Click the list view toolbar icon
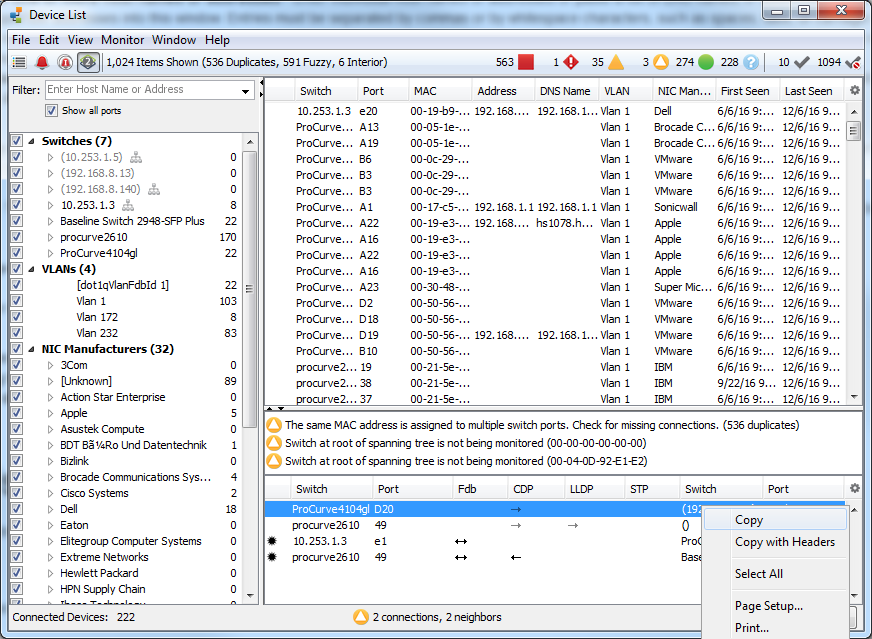Screen dimensions: 872x639 [19, 62]
